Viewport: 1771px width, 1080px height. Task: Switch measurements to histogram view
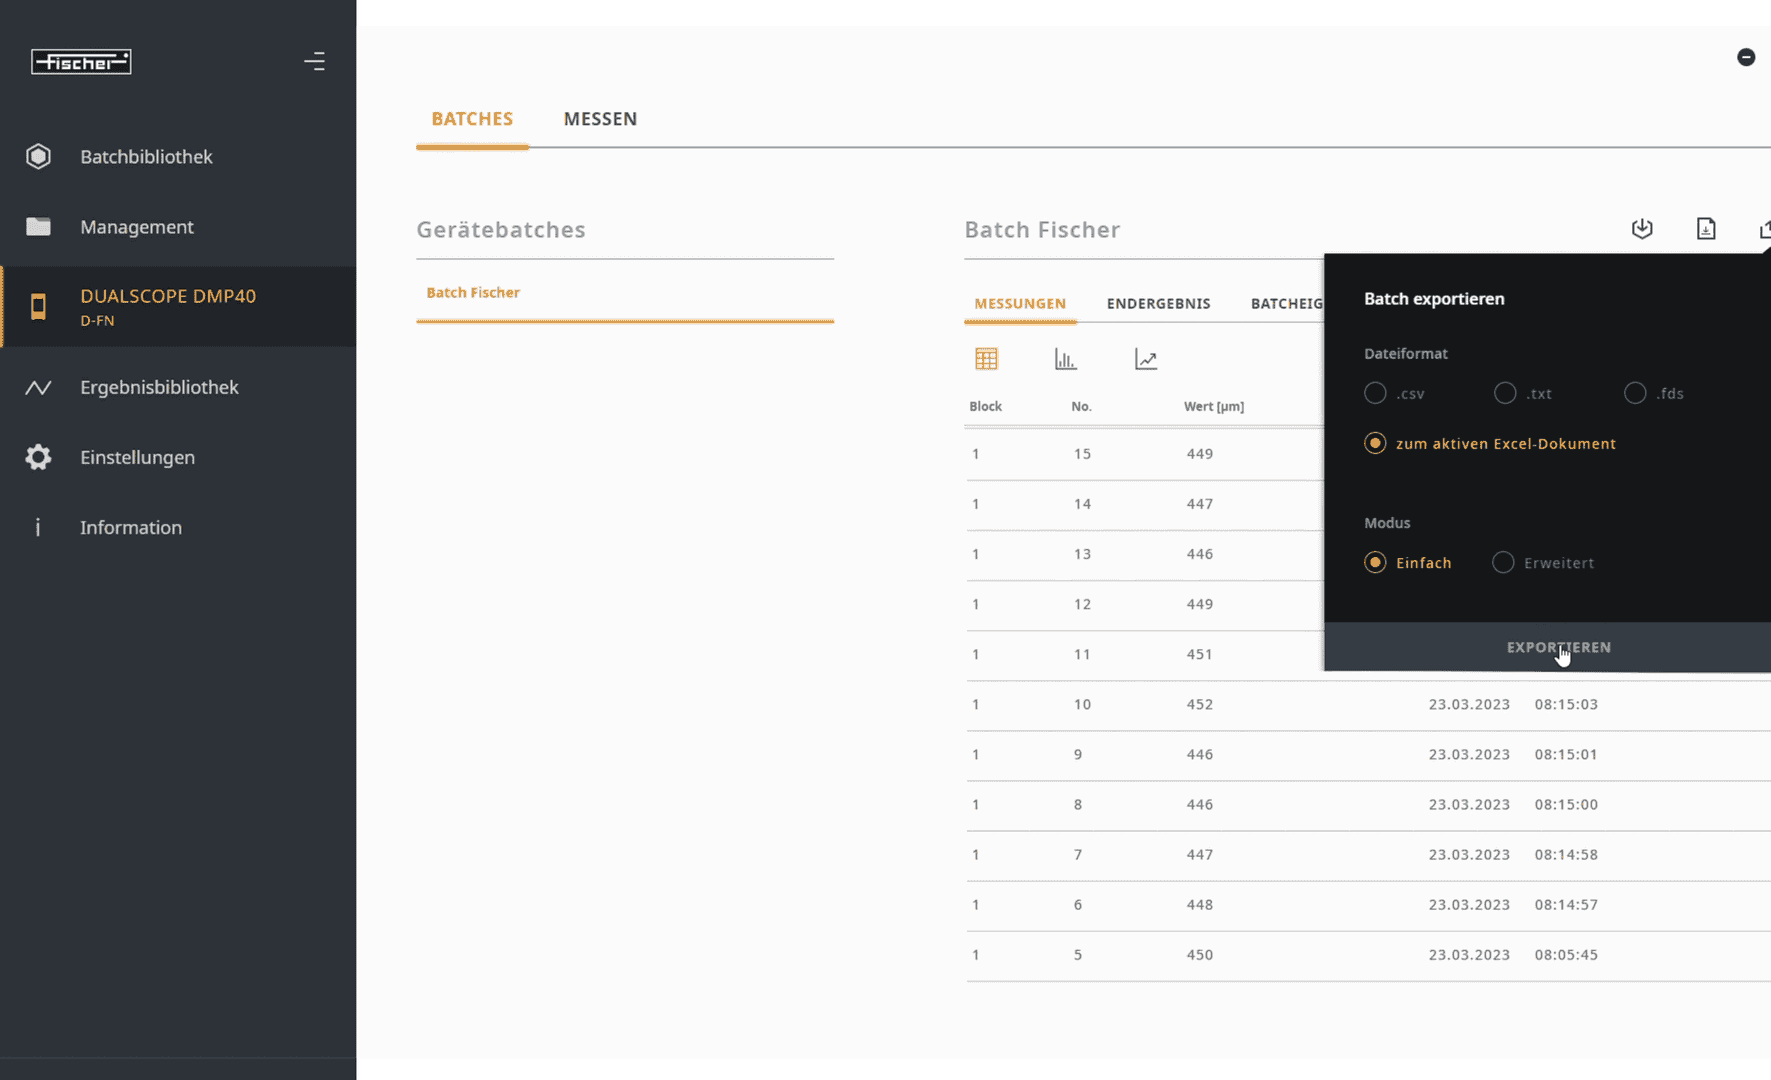1065,358
